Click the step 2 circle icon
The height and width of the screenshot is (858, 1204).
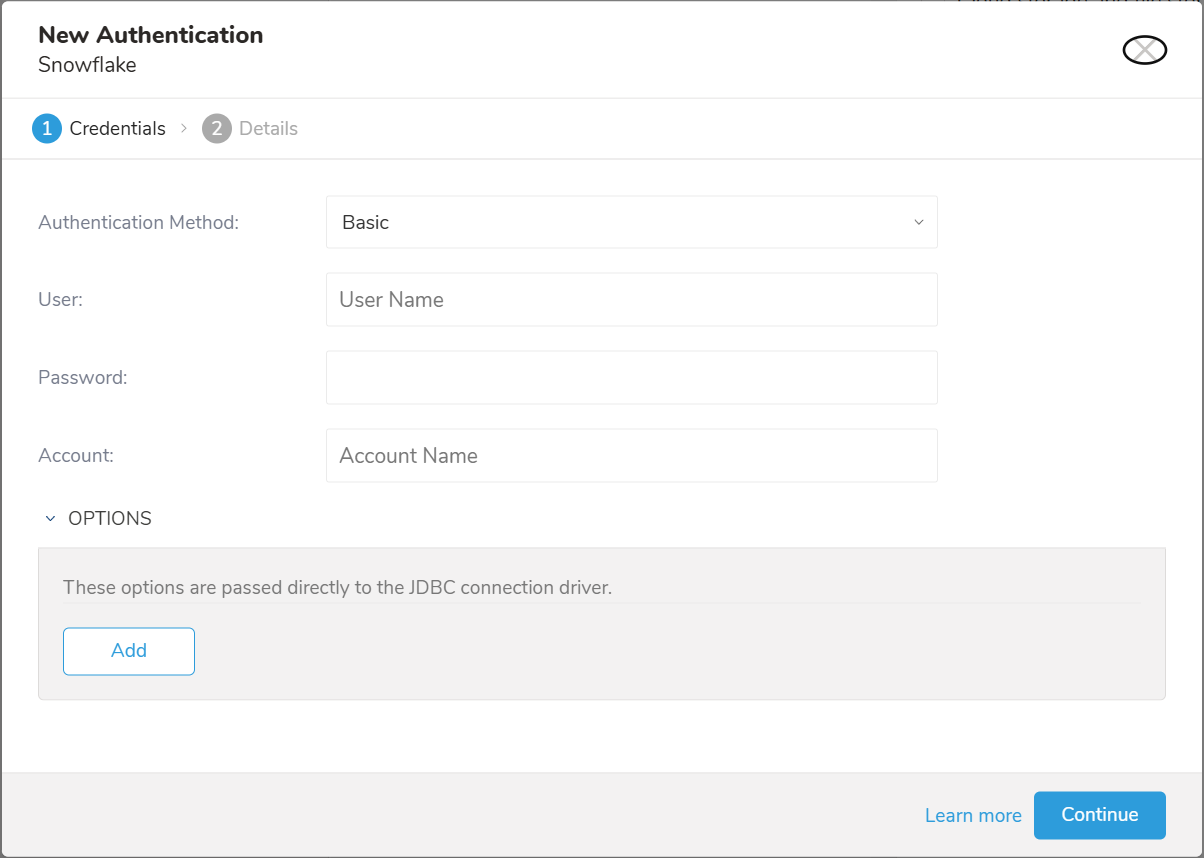coord(217,129)
